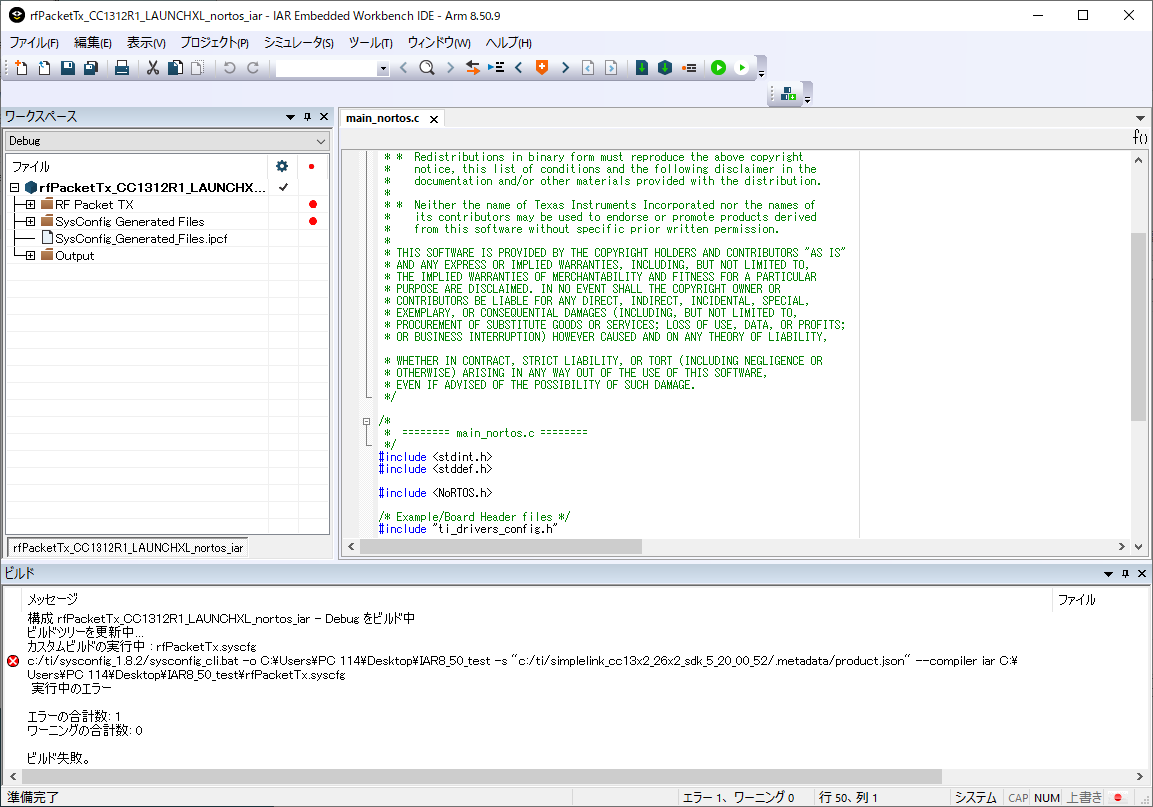The image size is (1153, 807).
Task: Open the workspace gear settings column icon
Action: pyautogui.click(x=282, y=166)
